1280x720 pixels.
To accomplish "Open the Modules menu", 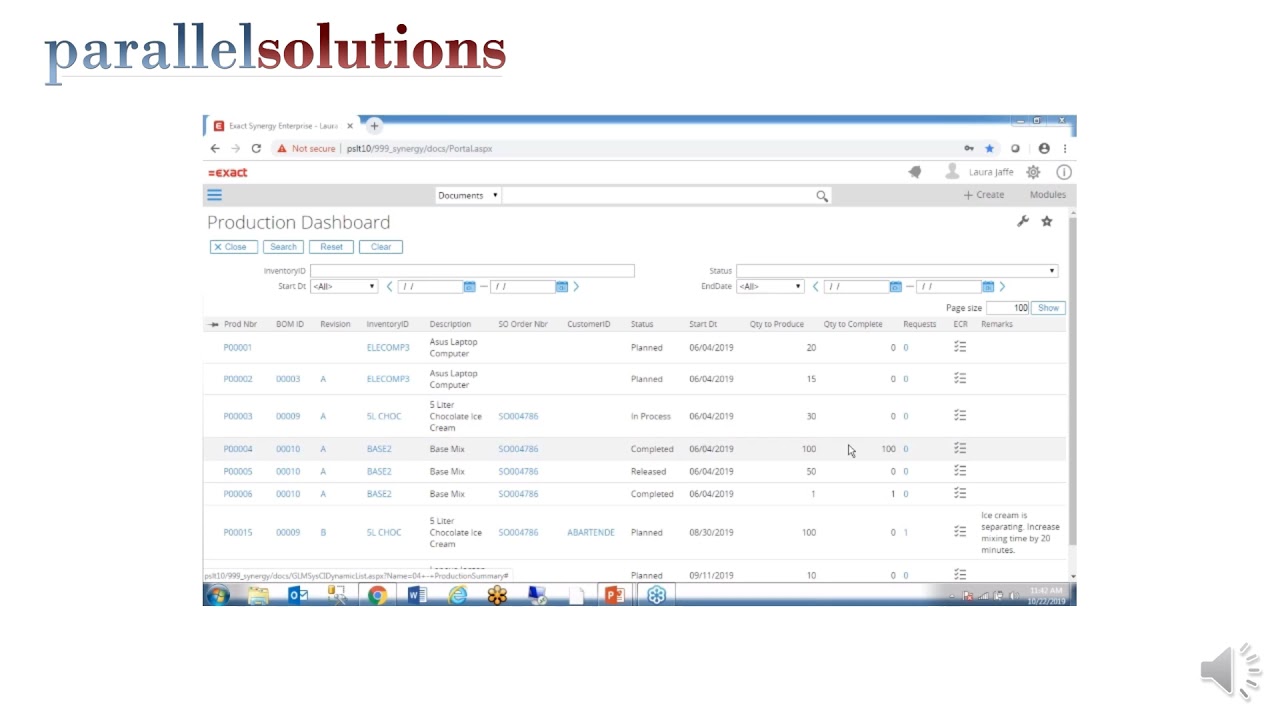I will point(1048,195).
